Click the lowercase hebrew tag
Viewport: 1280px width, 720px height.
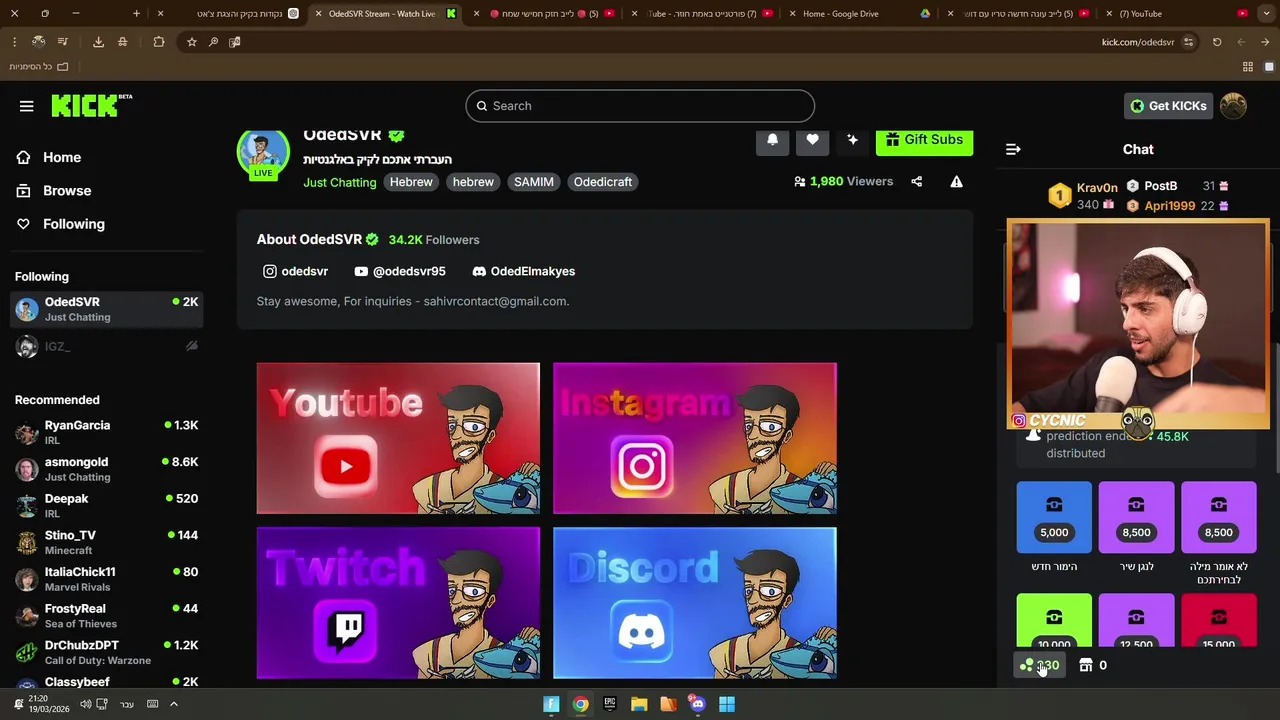(x=473, y=182)
